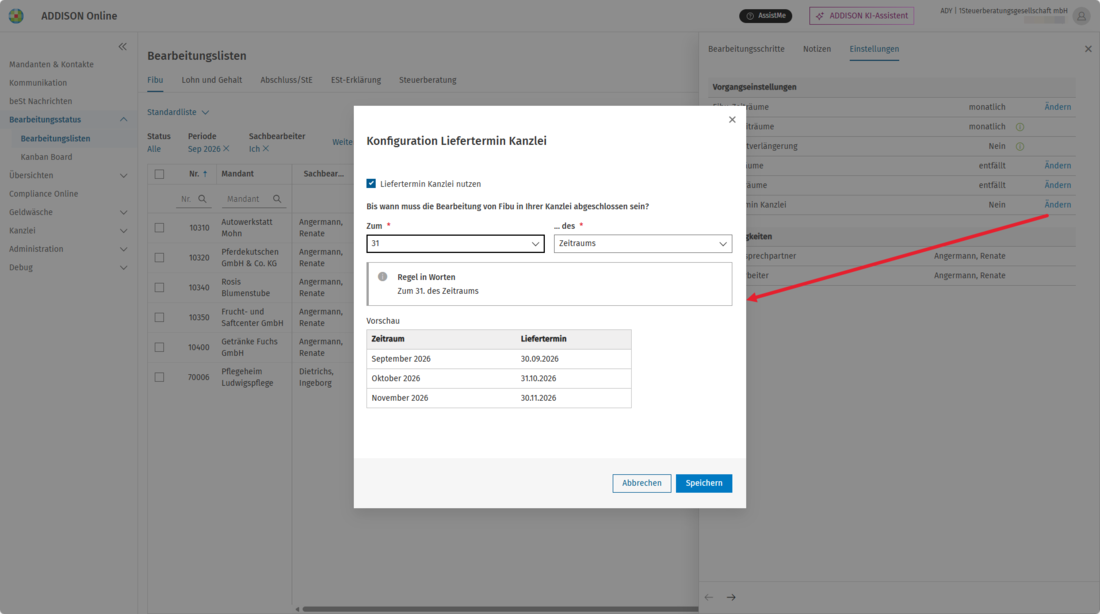Image resolution: width=1100 pixels, height=614 pixels.
Task: Open the des Zeitraums dropdown
Action: 643,243
